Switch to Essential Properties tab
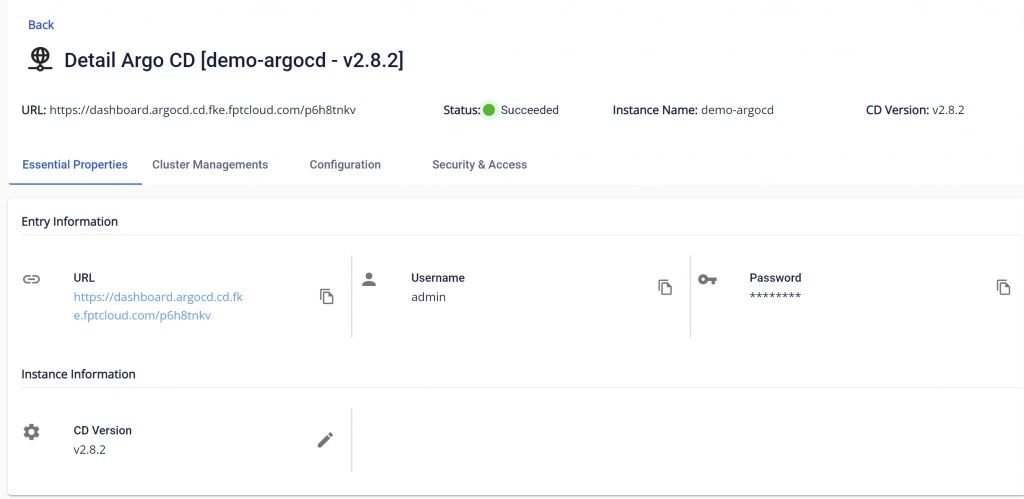Screen dimensions: 1024x499 coord(75,165)
